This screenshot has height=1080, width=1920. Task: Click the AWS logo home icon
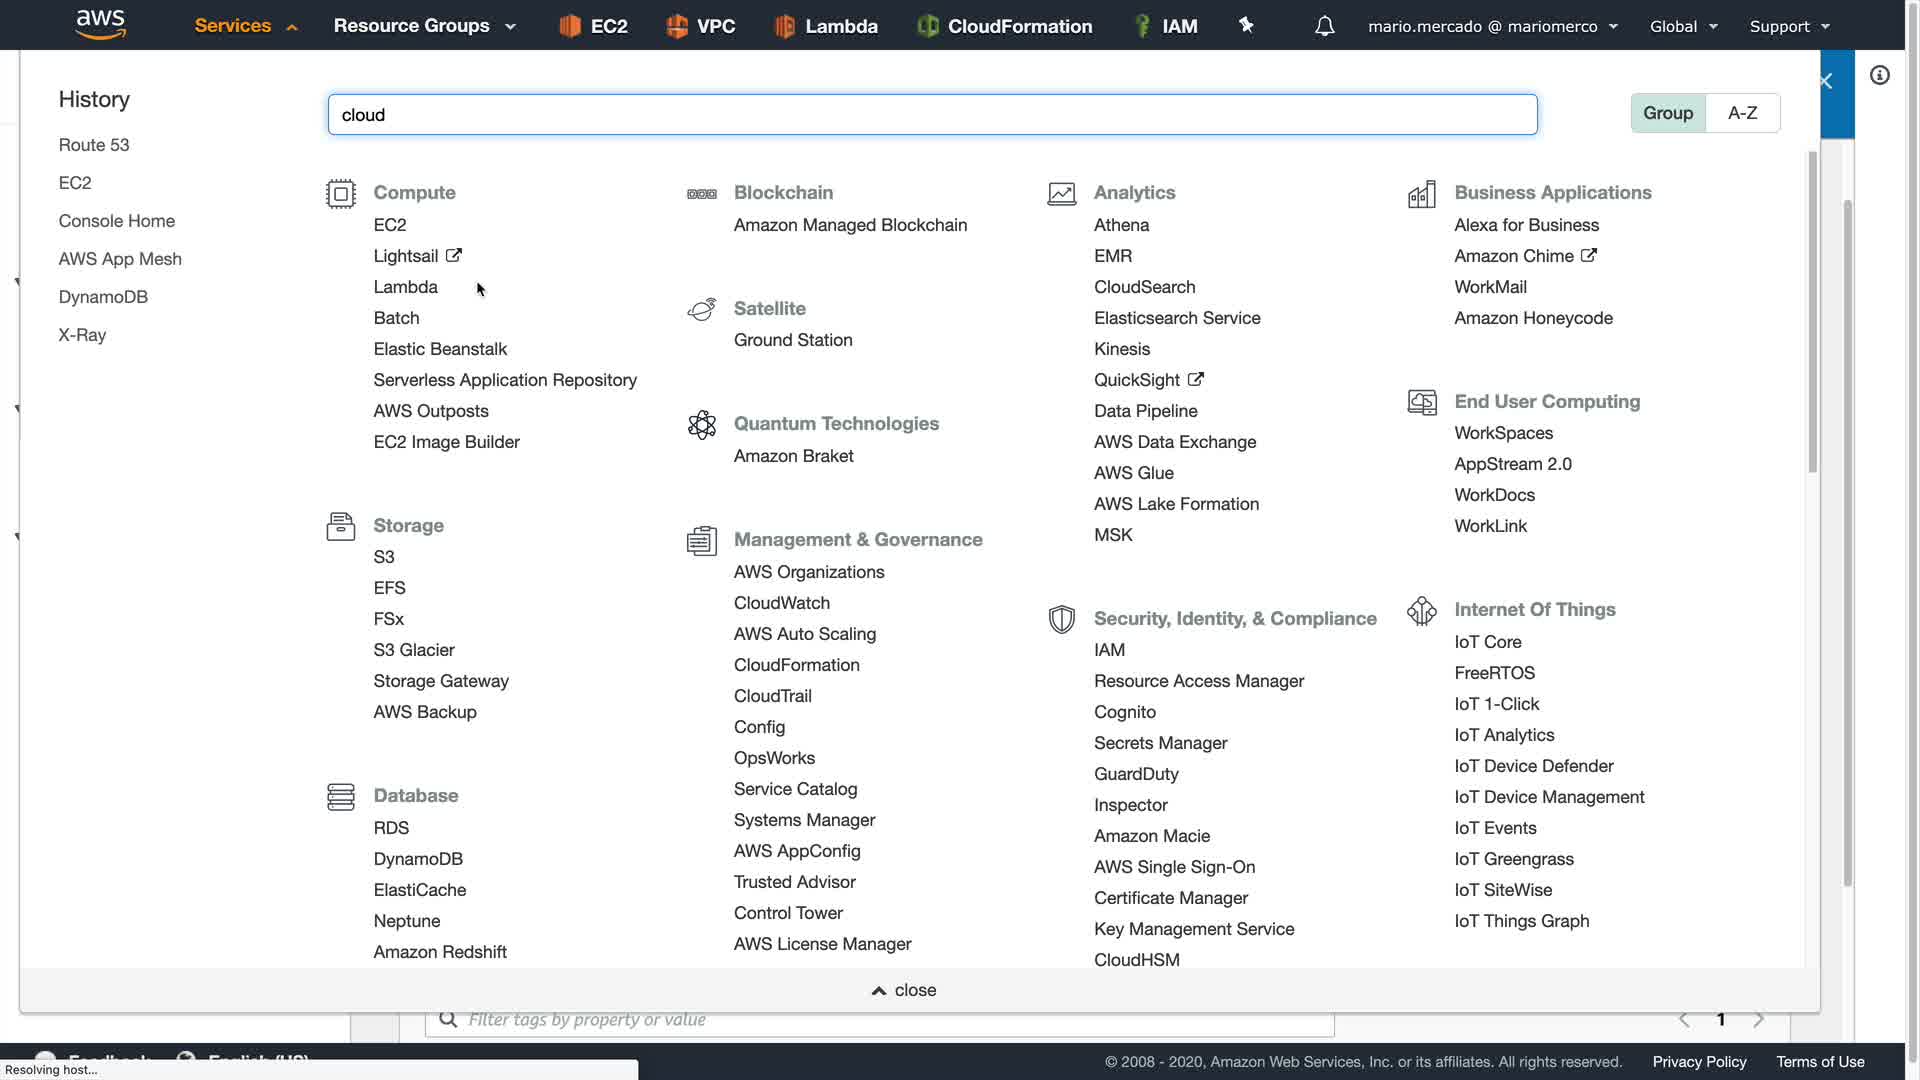pyautogui.click(x=101, y=24)
